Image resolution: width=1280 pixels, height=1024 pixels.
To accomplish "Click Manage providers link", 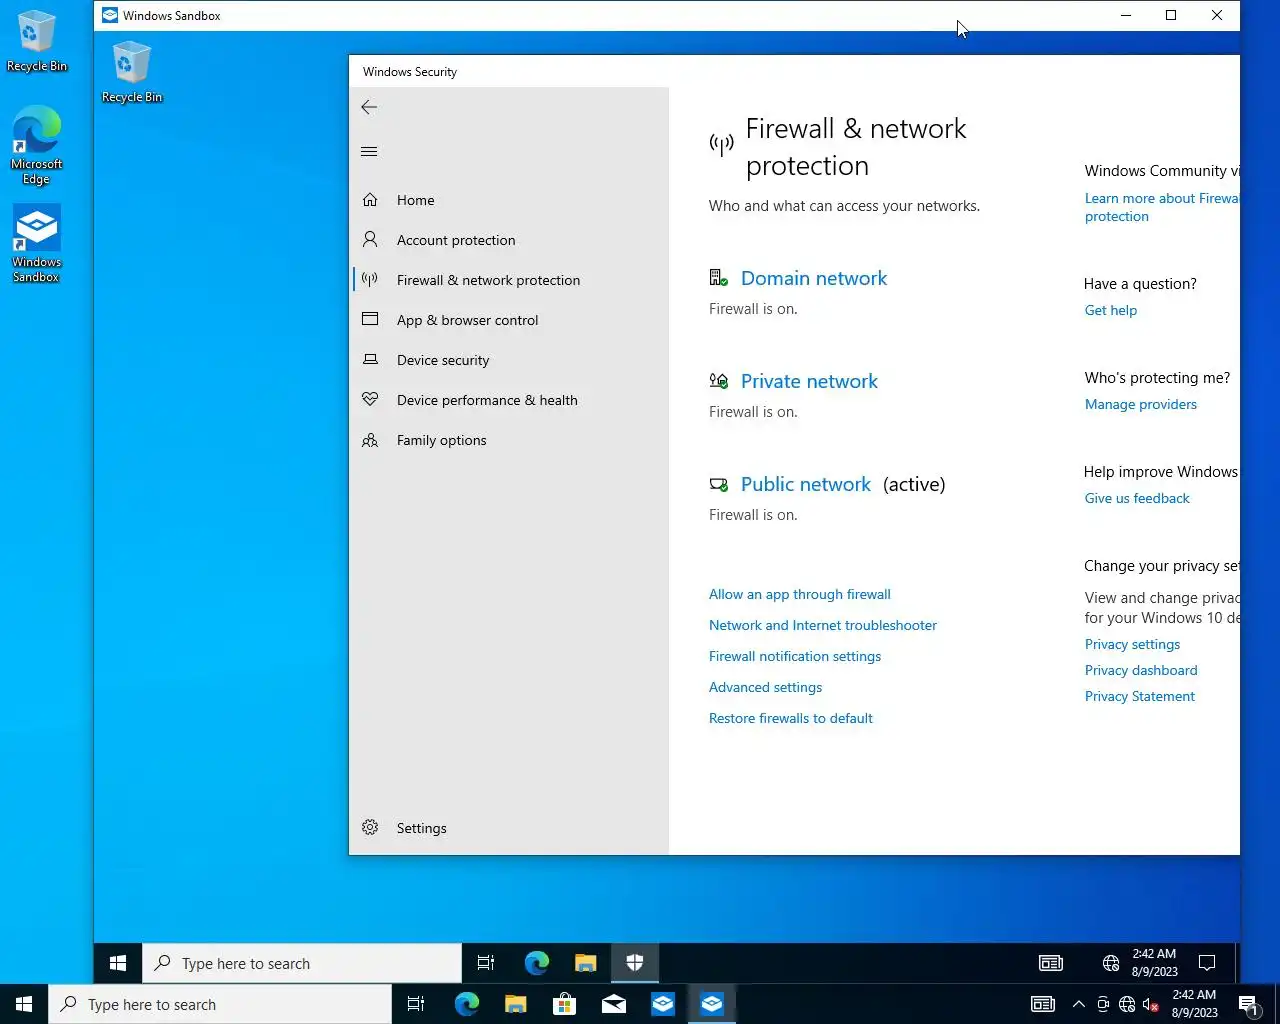I will click(1141, 404).
